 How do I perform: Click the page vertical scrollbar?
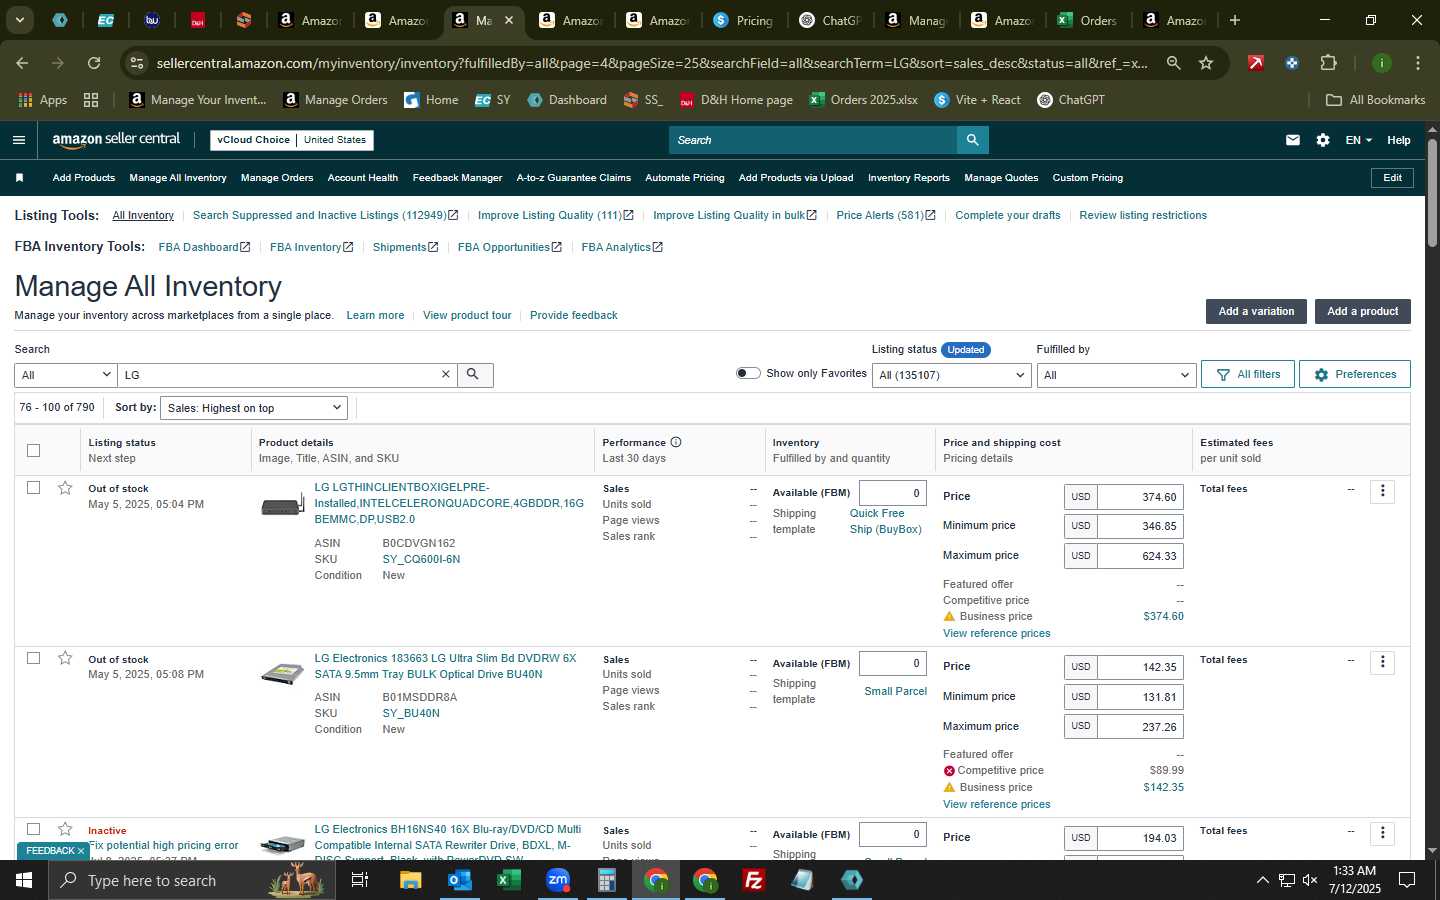(x=1432, y=195)
